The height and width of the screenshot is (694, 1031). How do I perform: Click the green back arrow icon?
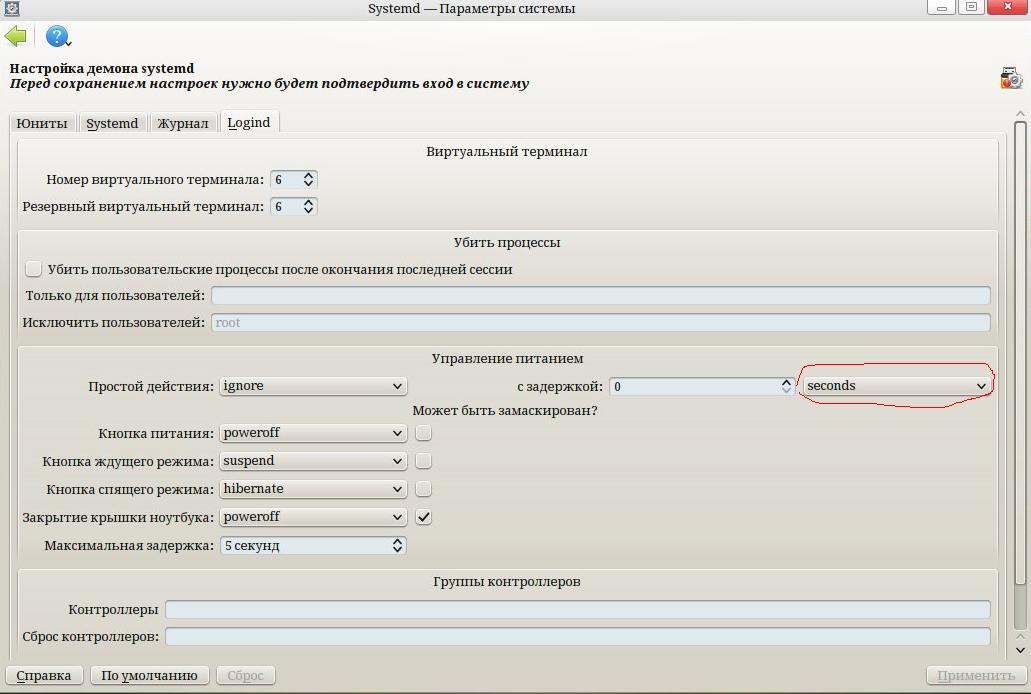point(16,36)
